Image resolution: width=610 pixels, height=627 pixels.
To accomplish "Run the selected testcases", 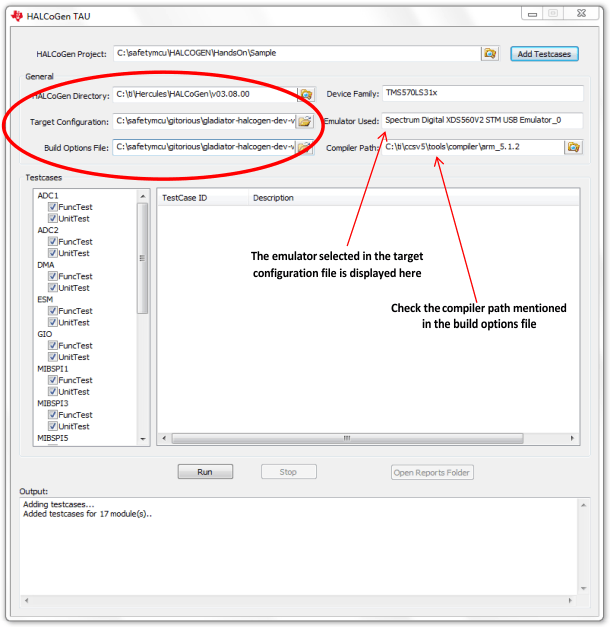I will pyautogui.click(x=205, y=472).
